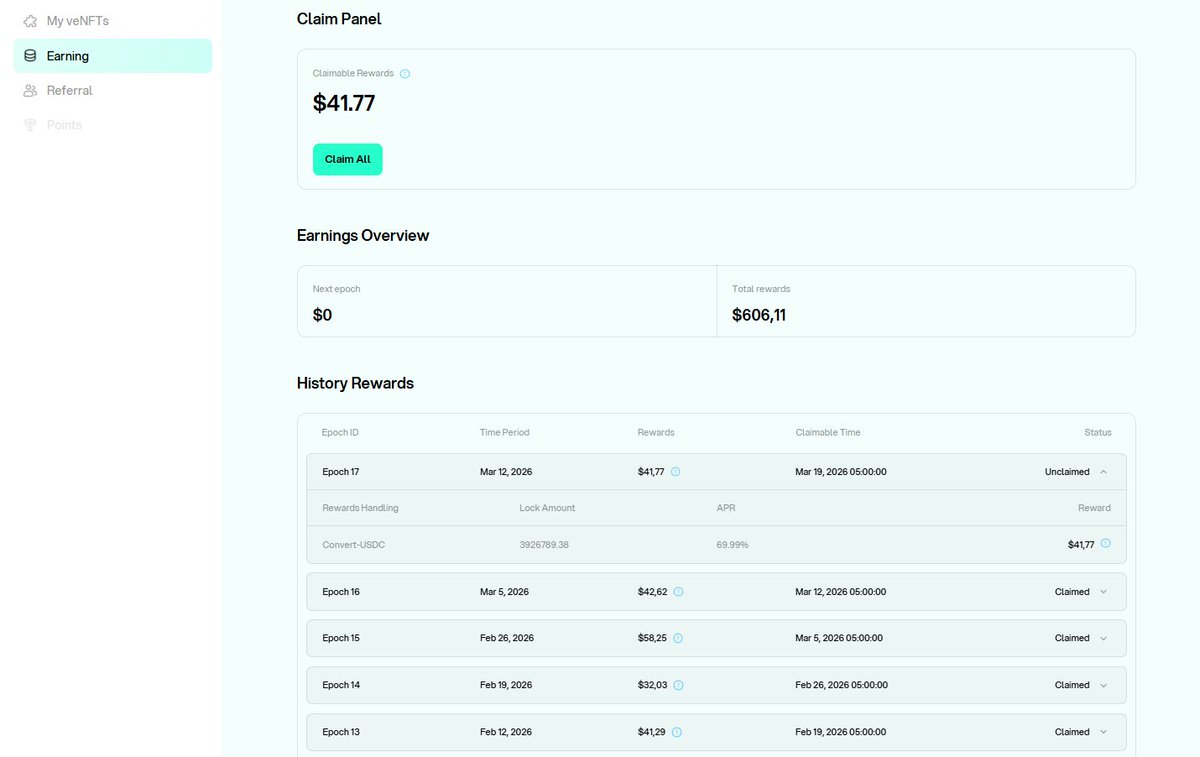The width and height of the screenshot is (1200, 757).
Task: Click the Epoch 16 label
Action: click(x=341, y=592)
